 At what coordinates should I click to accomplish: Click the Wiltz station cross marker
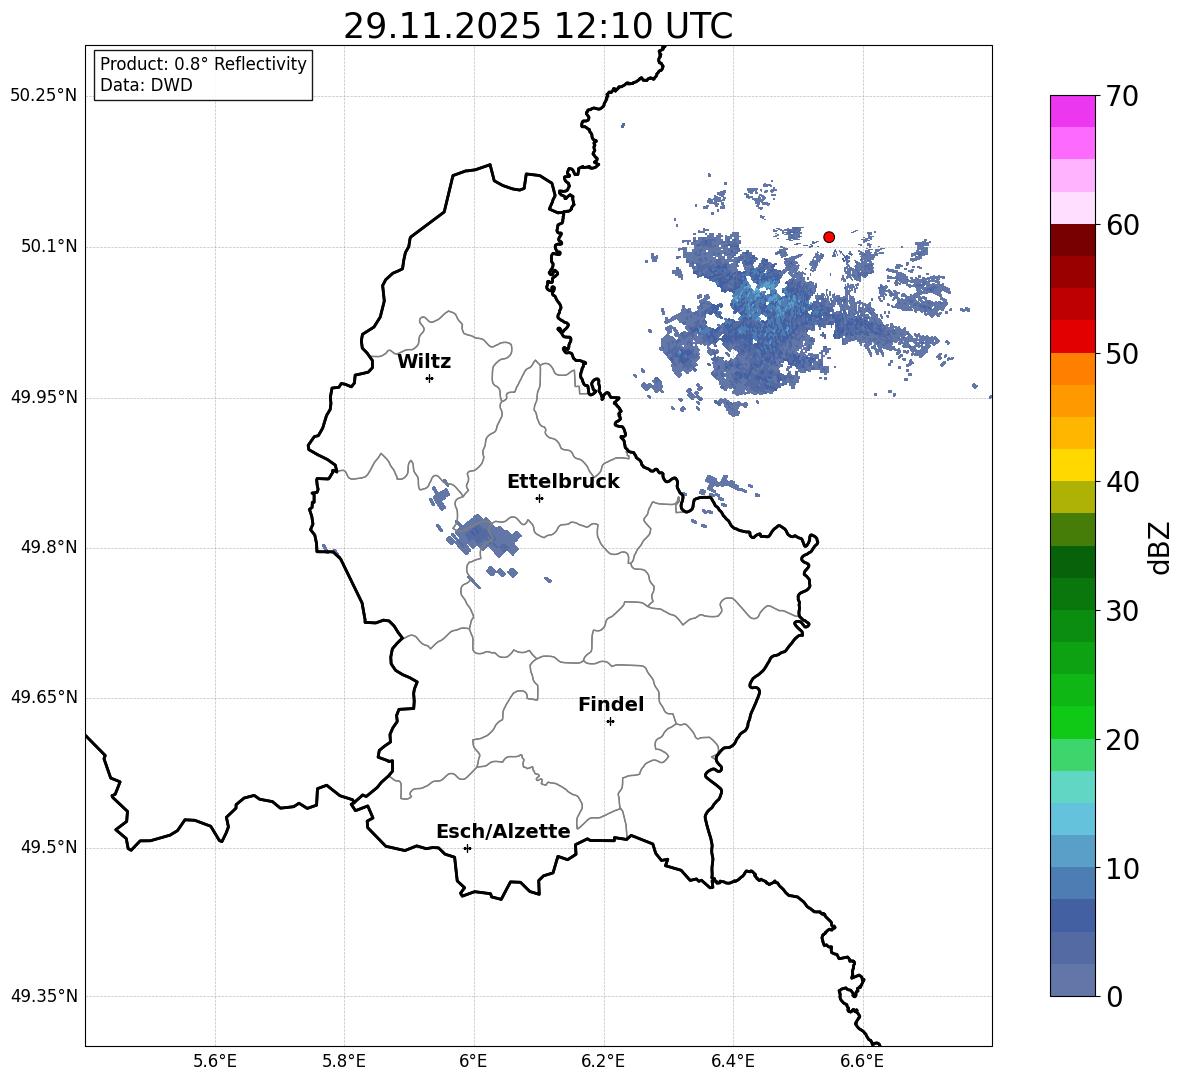click(x=429, y=378)
